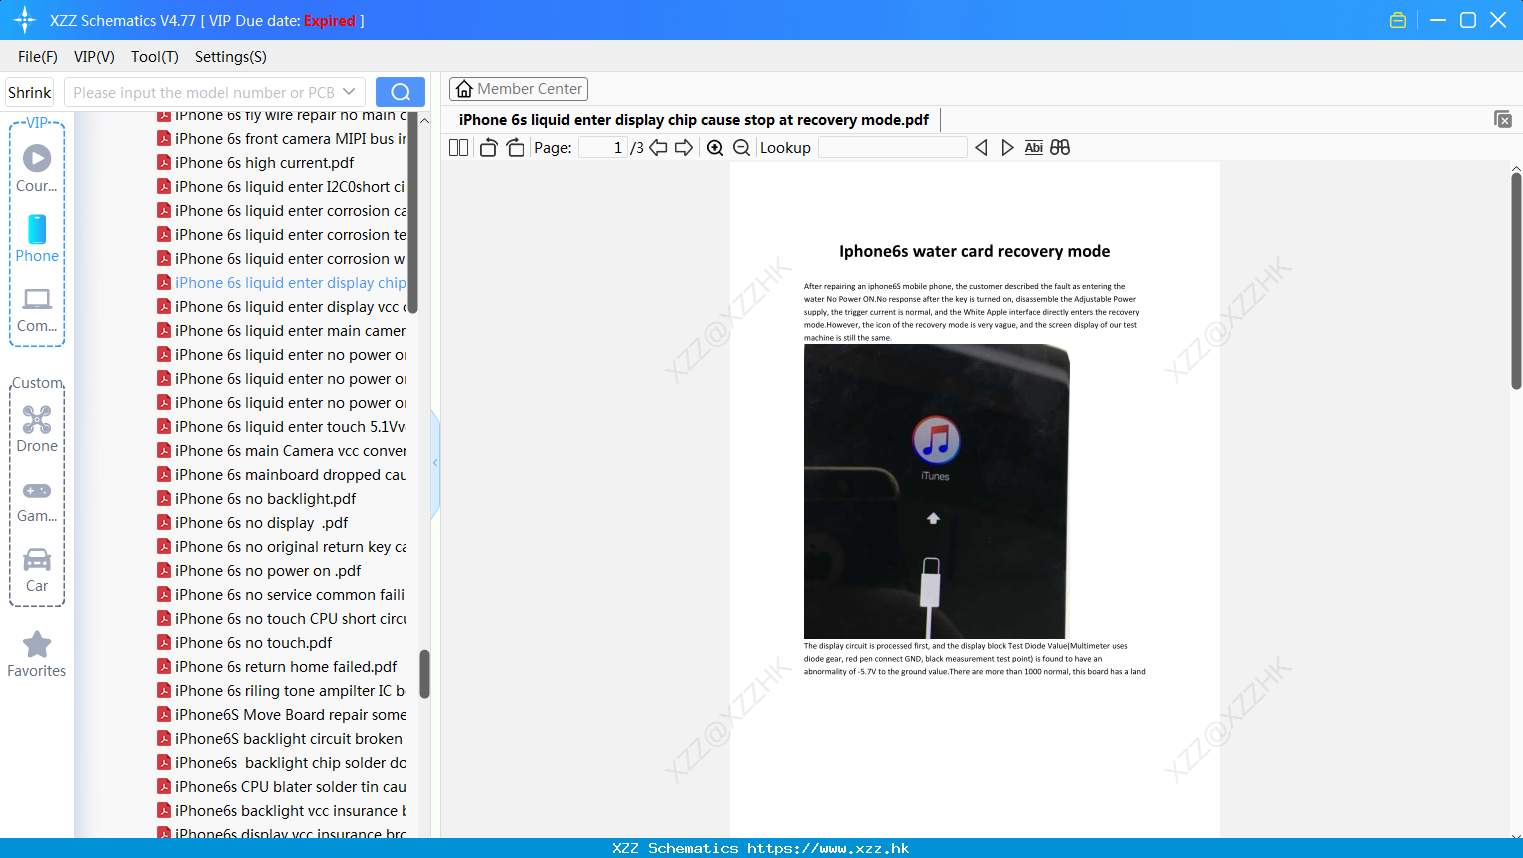Open iPhone6S backlight circuit broken file
The width and height of the screenshot is (1523, 858).
[281, 739]
